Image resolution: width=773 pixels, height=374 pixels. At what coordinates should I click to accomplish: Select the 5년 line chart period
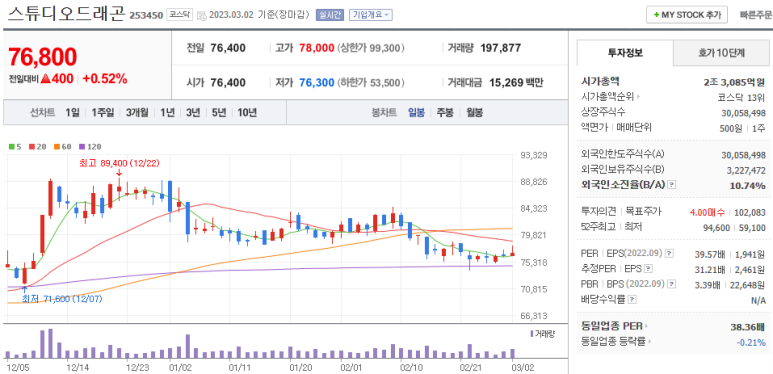pyautogui.click(x=219, y=112)
